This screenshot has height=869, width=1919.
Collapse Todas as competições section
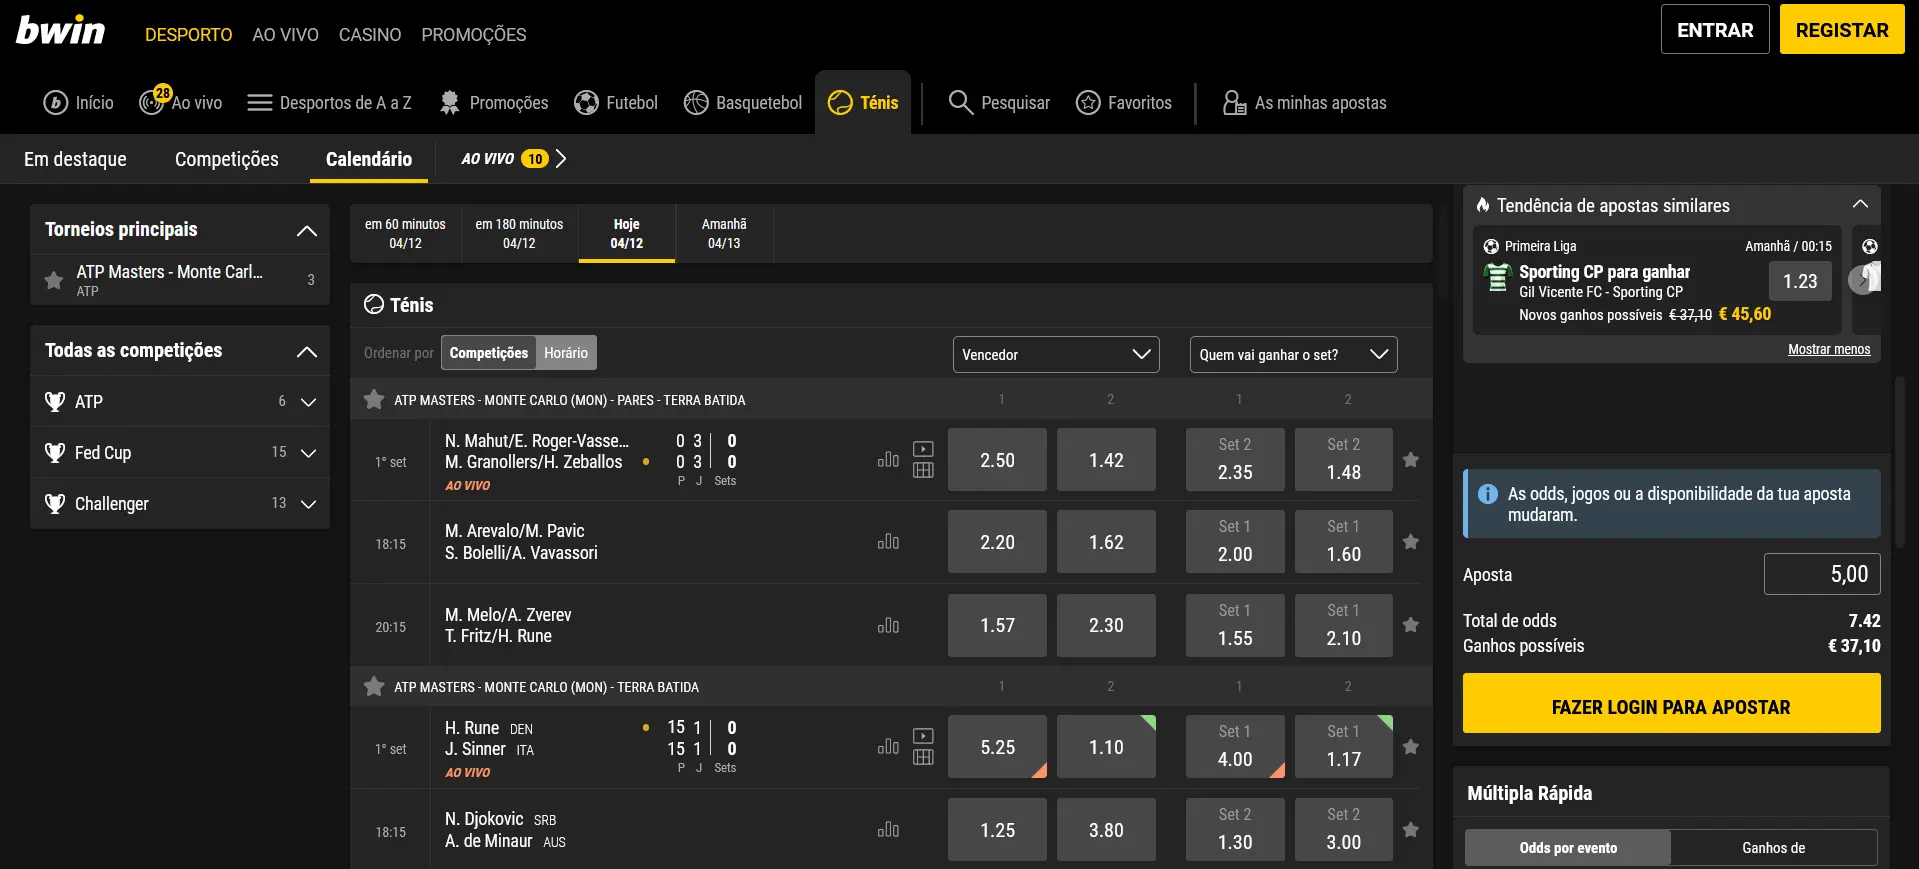(x=307, y=352)
